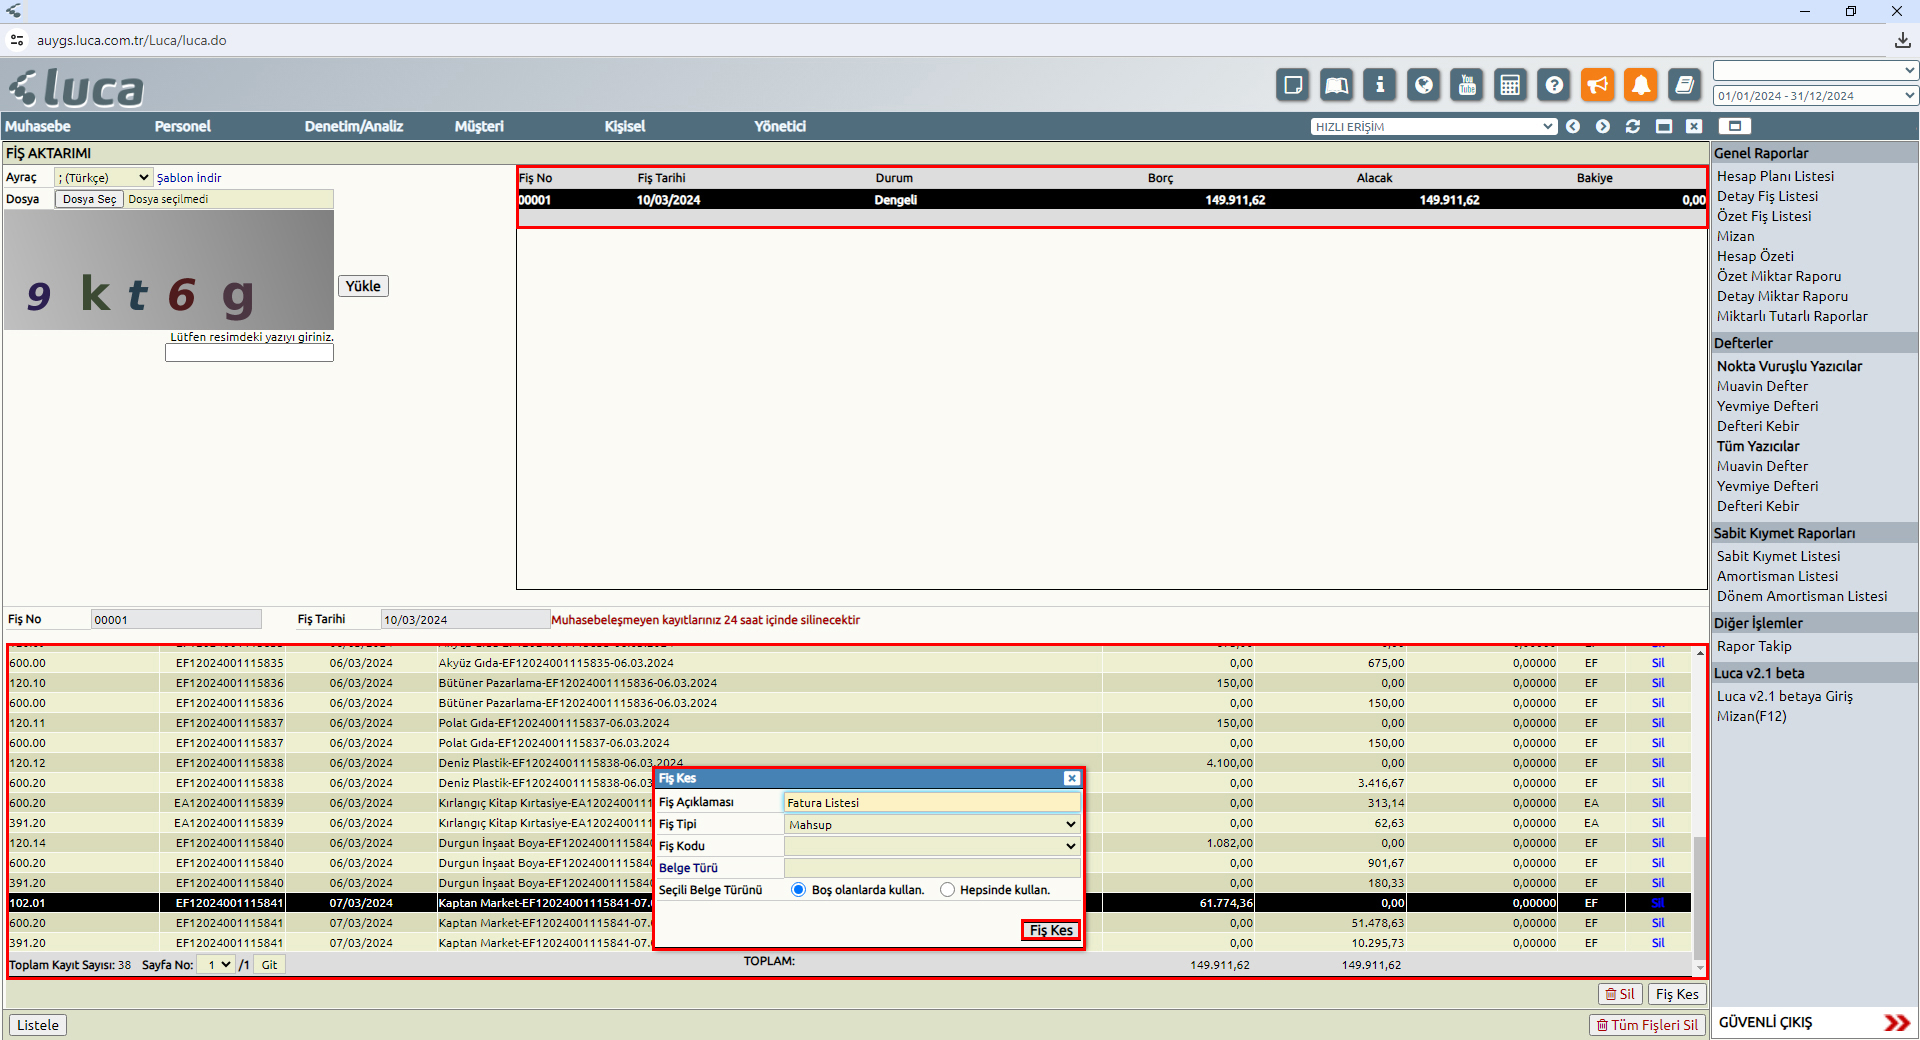
Task: Open Hesap Planı Listesi report
Action: point(1775,176)
